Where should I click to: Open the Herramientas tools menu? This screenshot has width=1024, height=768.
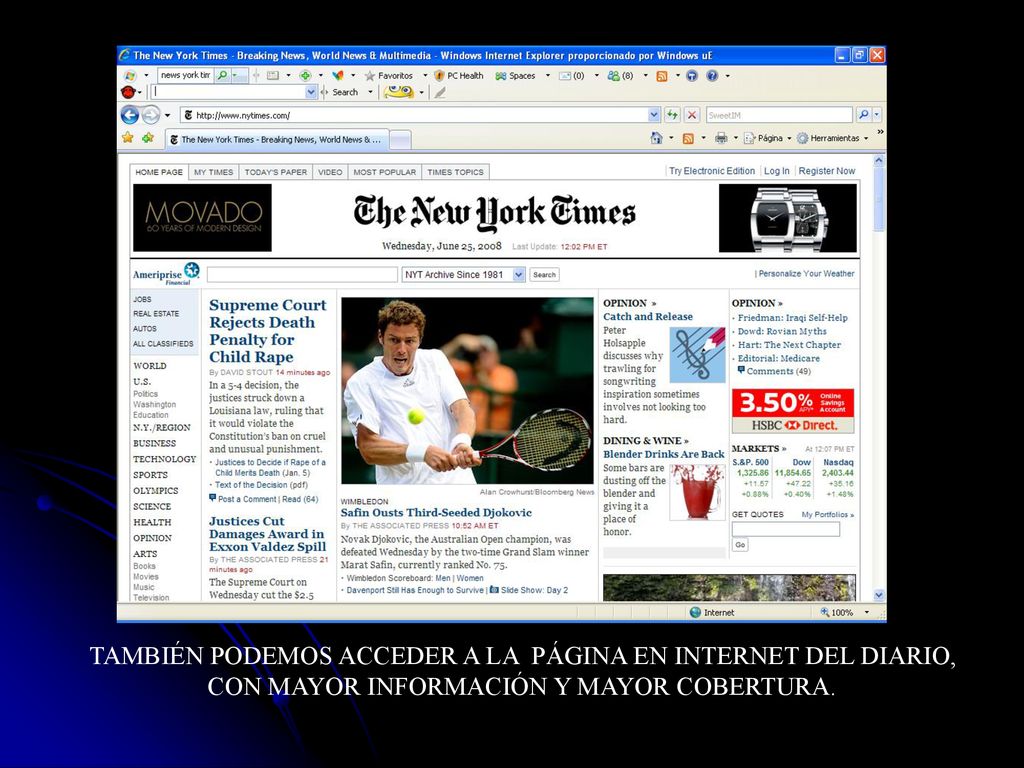pos(832,138)
